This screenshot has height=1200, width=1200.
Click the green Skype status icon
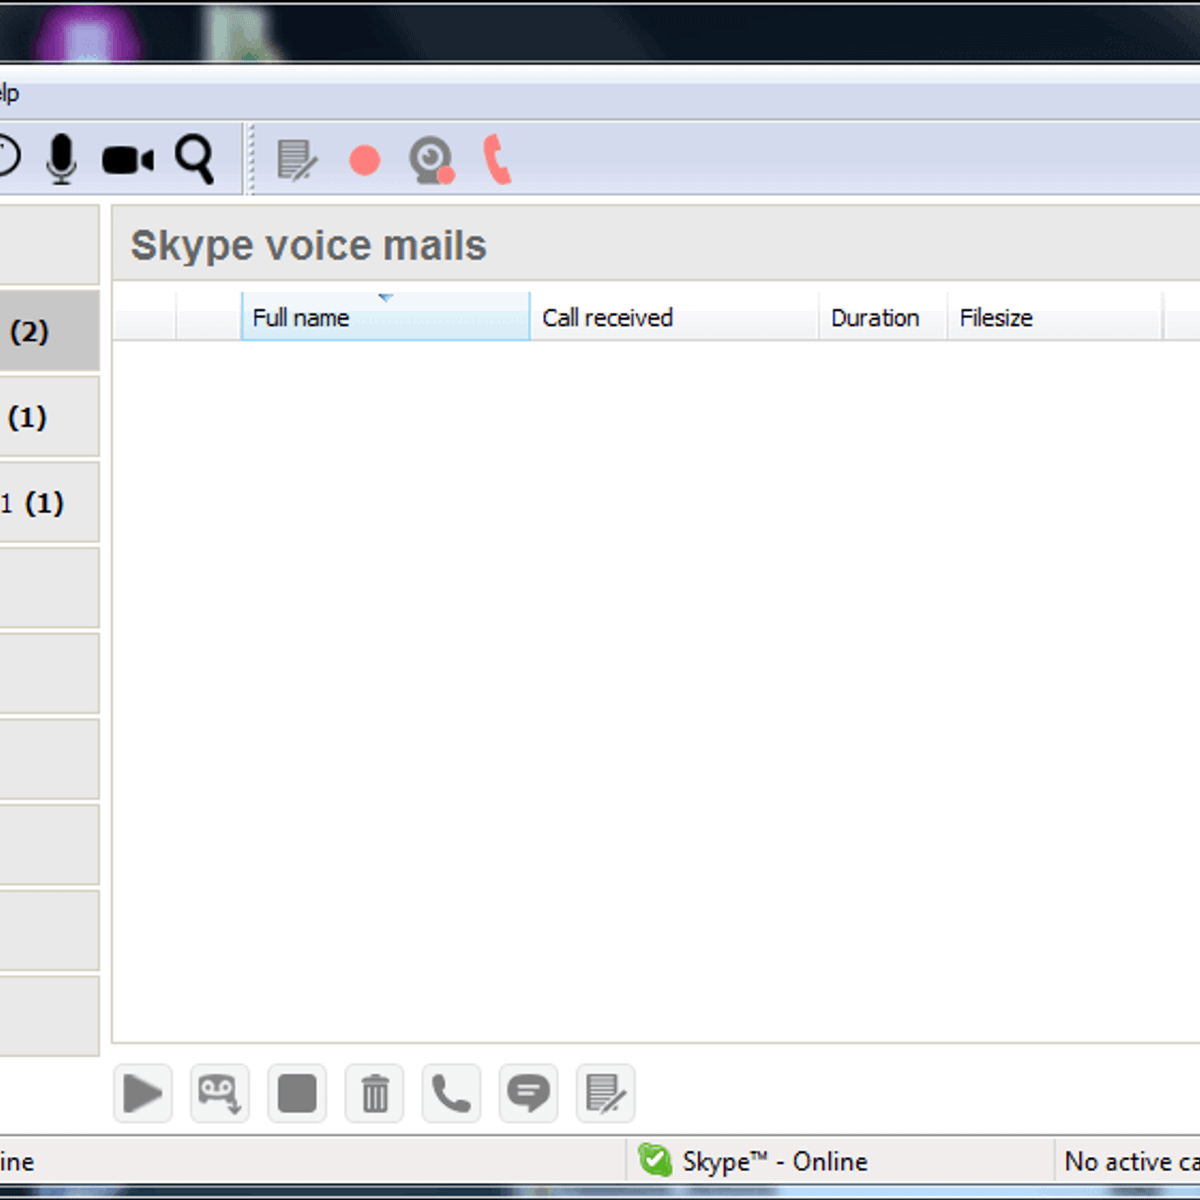(x=655, y=1160)
